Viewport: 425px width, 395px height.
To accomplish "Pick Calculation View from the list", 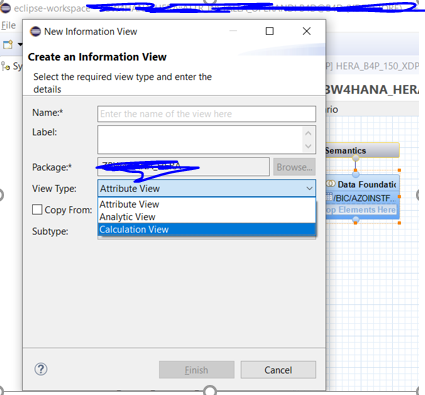I will [x=206, y=229].
